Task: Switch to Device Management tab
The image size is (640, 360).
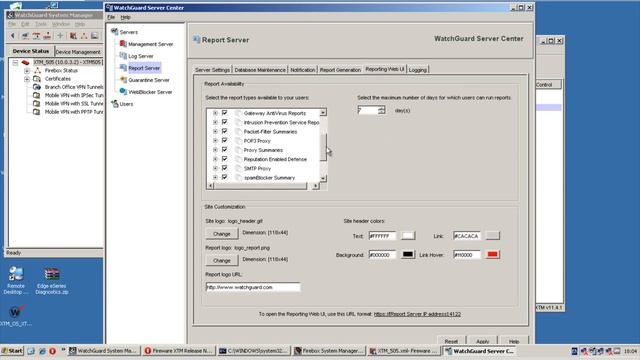Action: click(78, 52)
